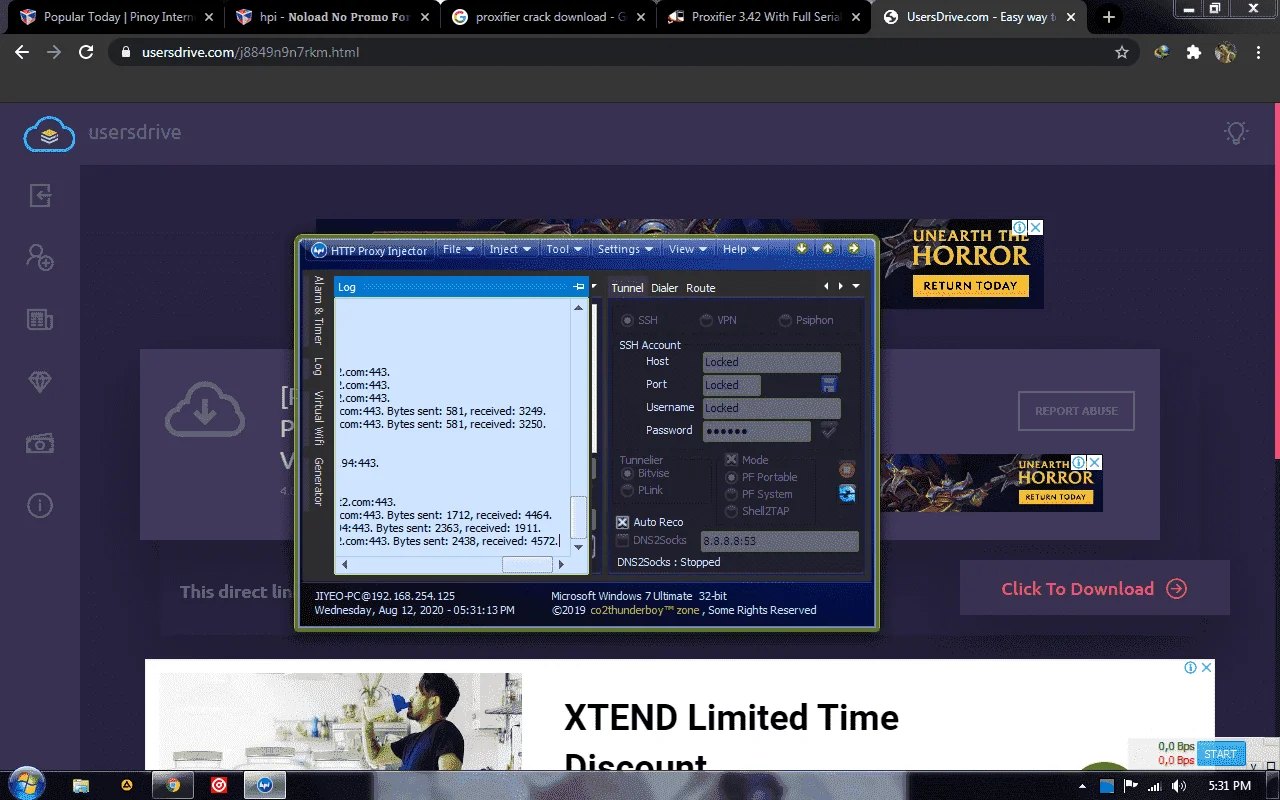Open the Settings dropdown menu
The image size is (1280, 800).
tap(625, 249)
